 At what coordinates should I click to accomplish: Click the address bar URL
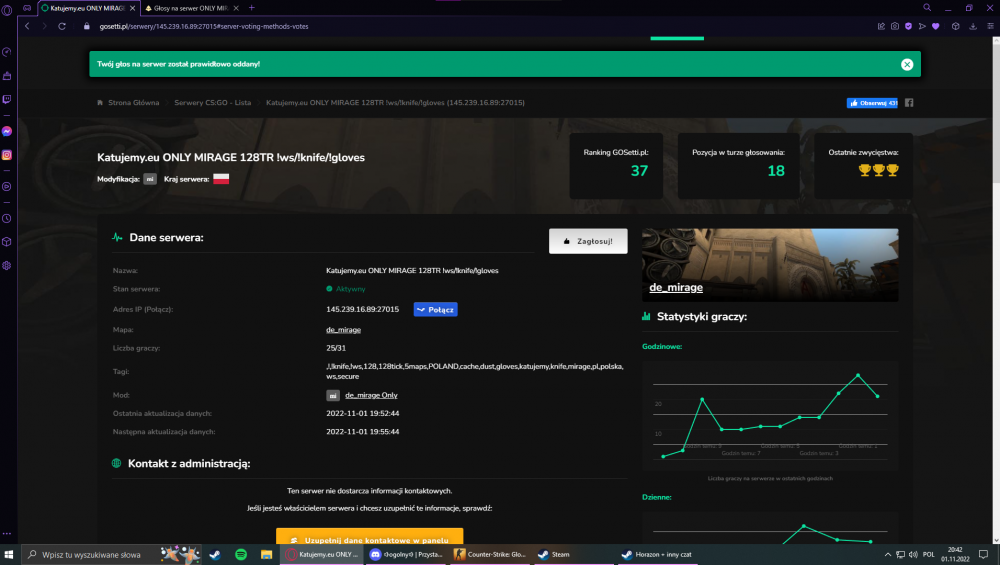click(x=204, y=26)
